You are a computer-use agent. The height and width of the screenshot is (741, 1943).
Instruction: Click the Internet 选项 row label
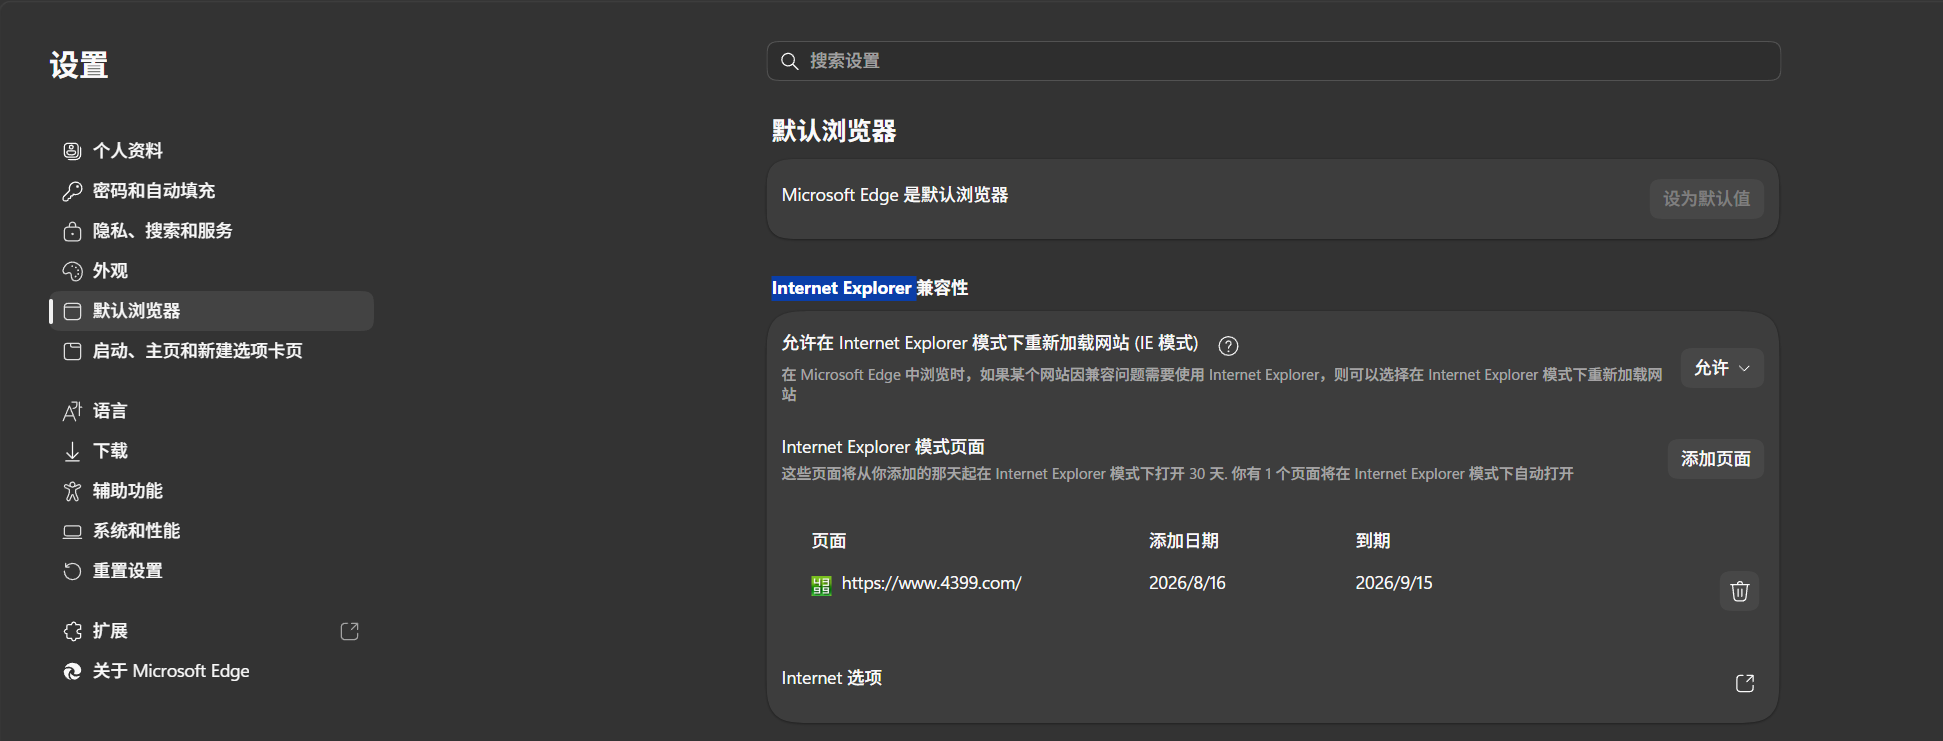pos(831,678)
